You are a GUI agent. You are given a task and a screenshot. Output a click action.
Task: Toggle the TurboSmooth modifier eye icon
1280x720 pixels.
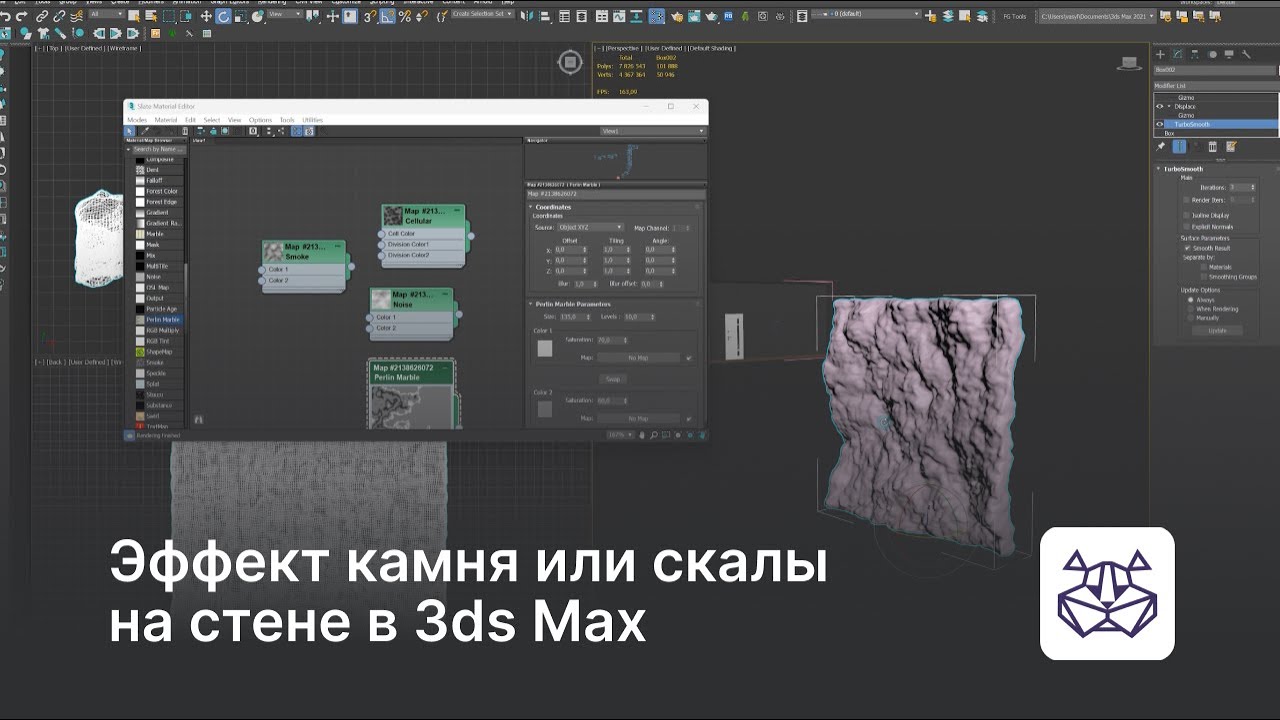(1159, 124)
